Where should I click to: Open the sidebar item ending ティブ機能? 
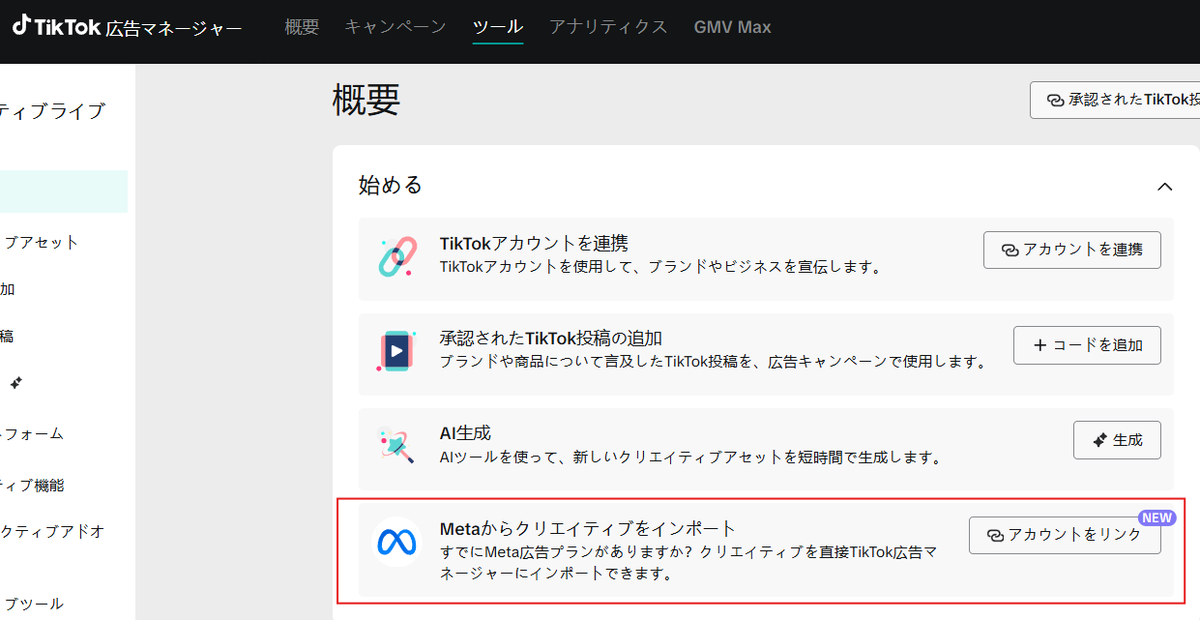pyautogui.click(x=32, y=486)
